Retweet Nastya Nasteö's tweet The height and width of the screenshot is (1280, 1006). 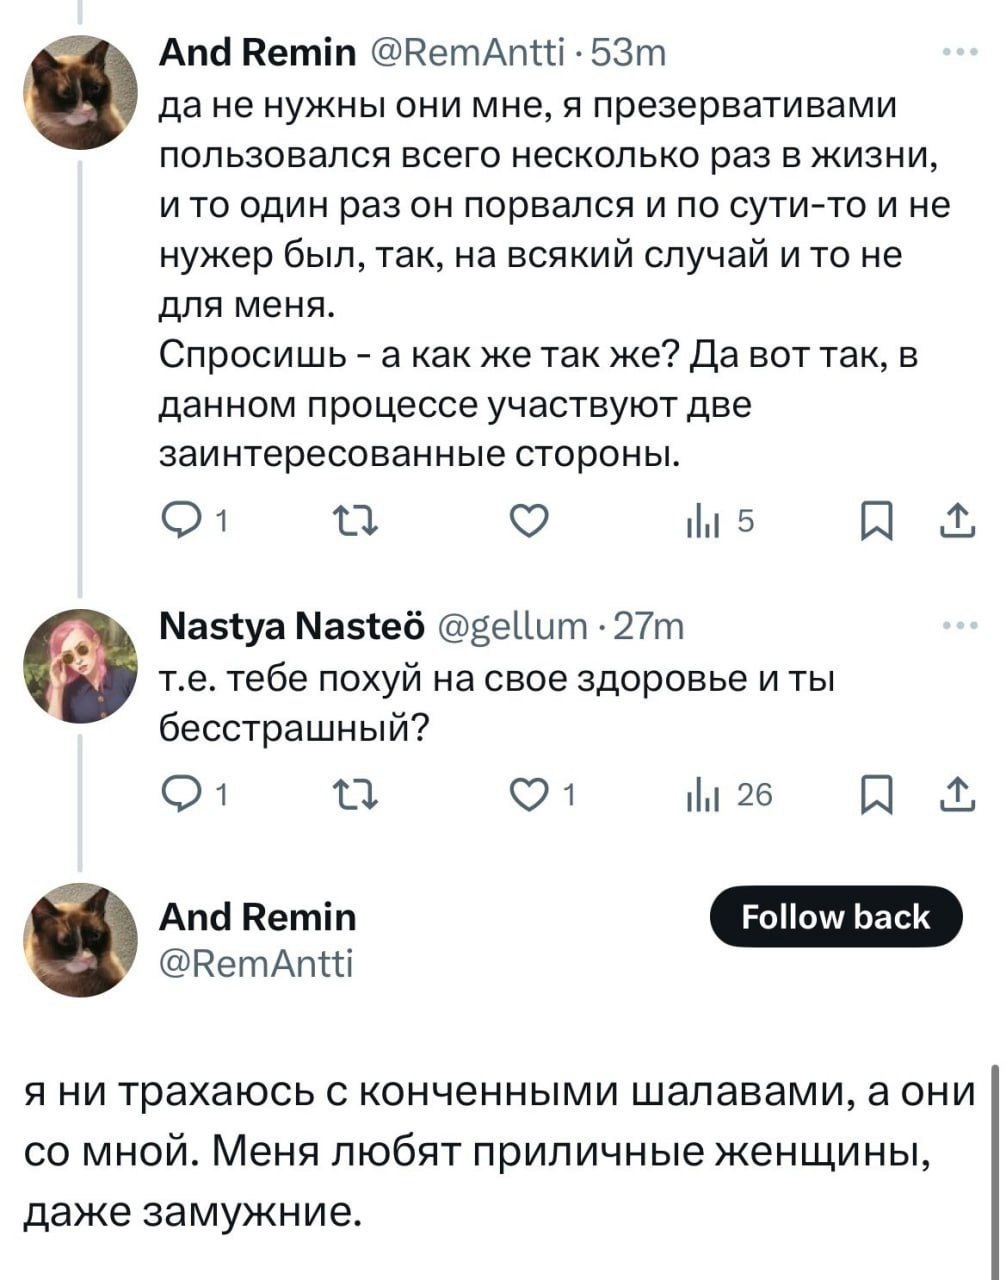351,795
